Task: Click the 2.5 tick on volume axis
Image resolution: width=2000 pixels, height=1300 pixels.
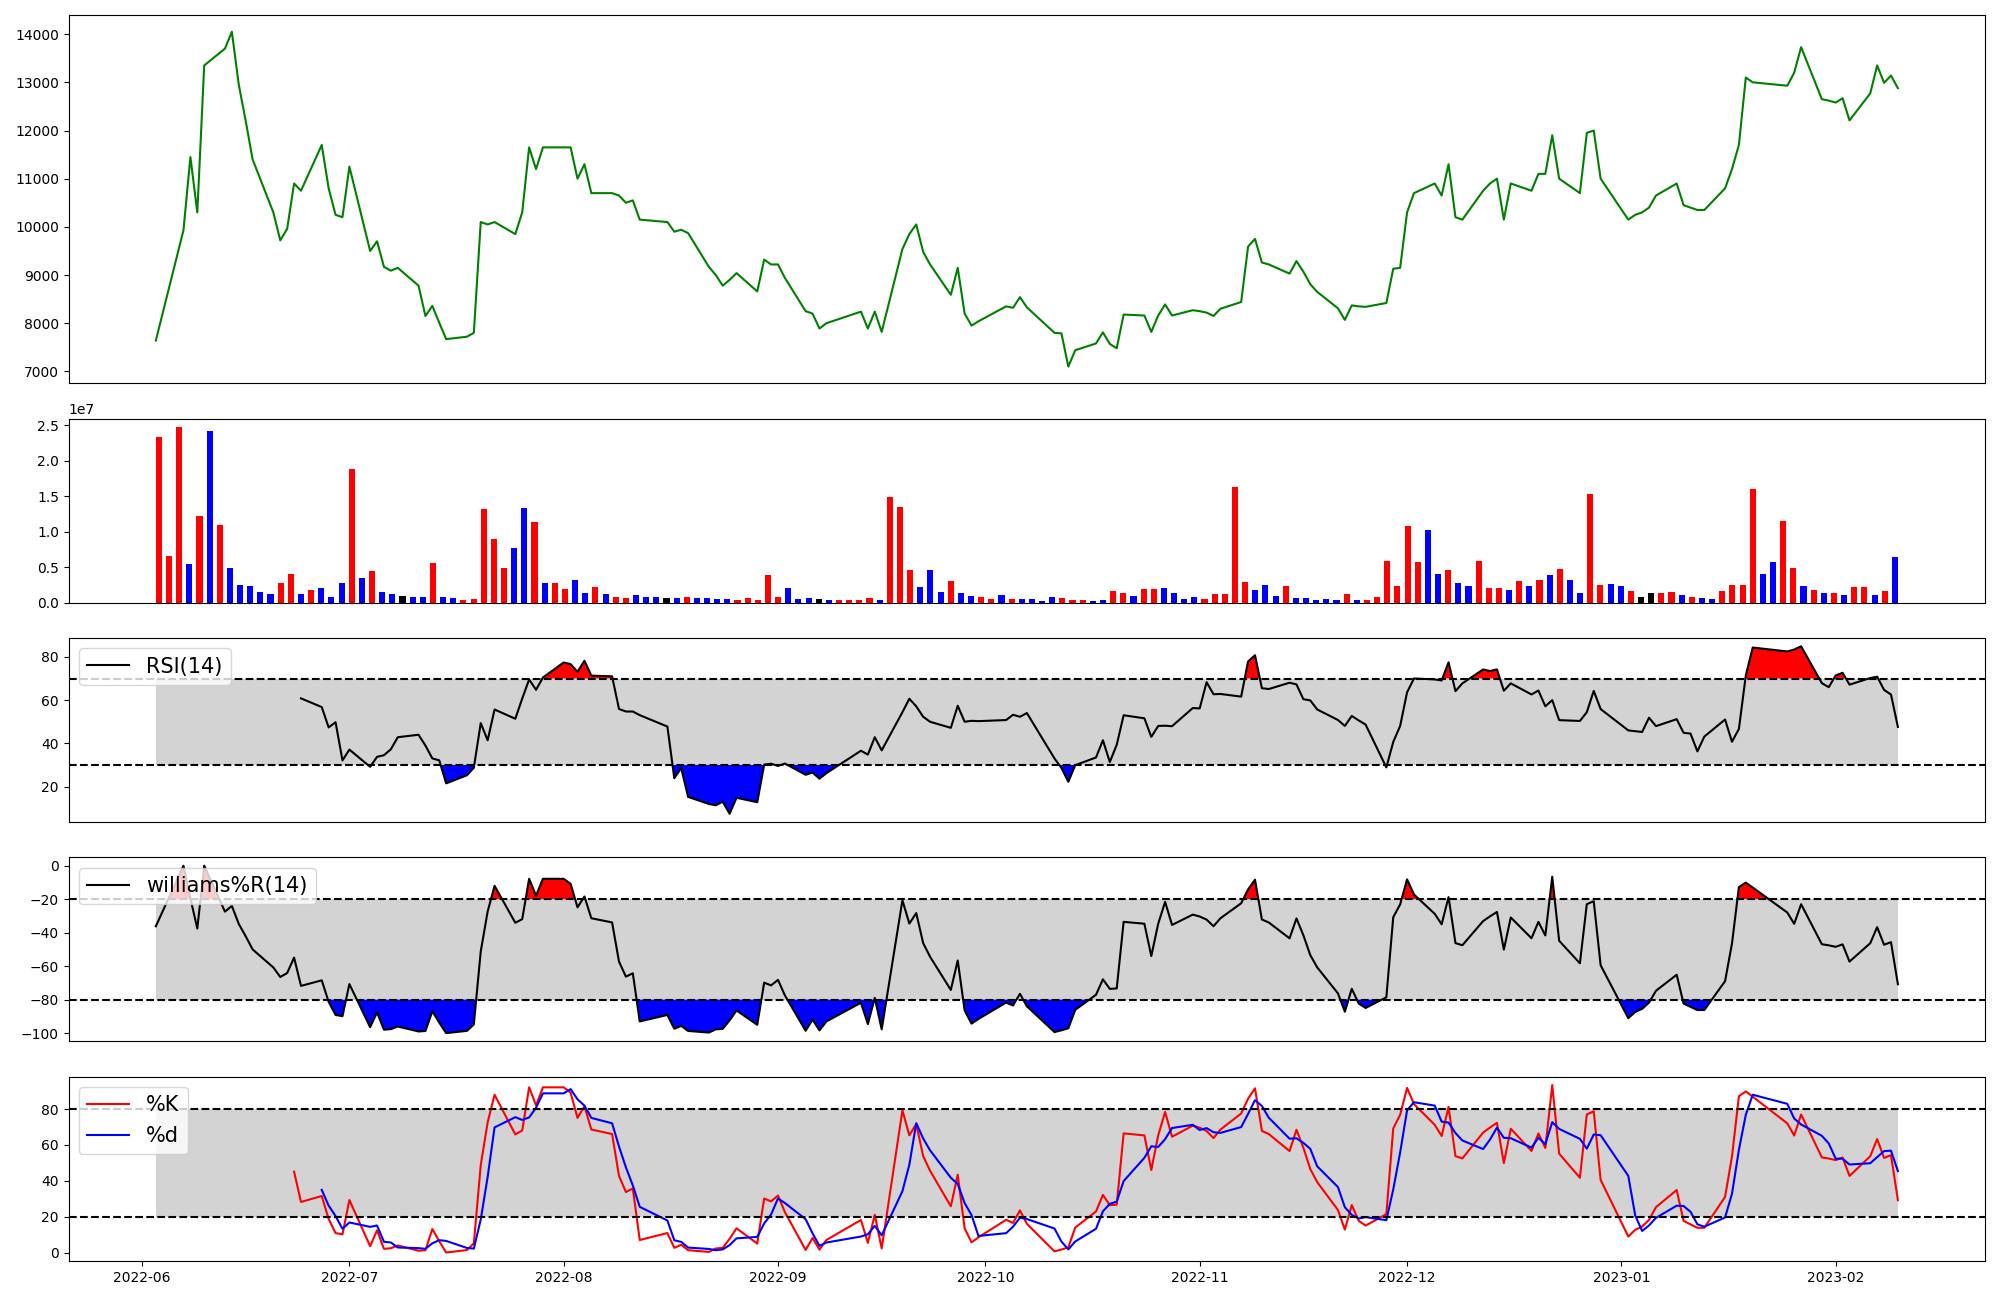Action: (48, 426)
